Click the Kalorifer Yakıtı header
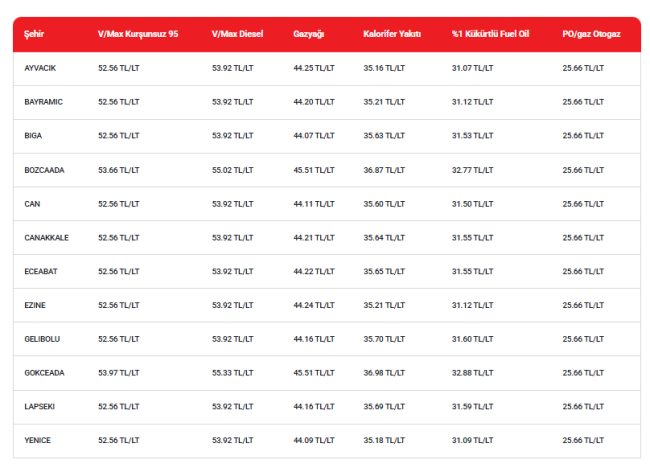Image resolution: width=650 pixels, height=472 pixels. click(392, 34)
